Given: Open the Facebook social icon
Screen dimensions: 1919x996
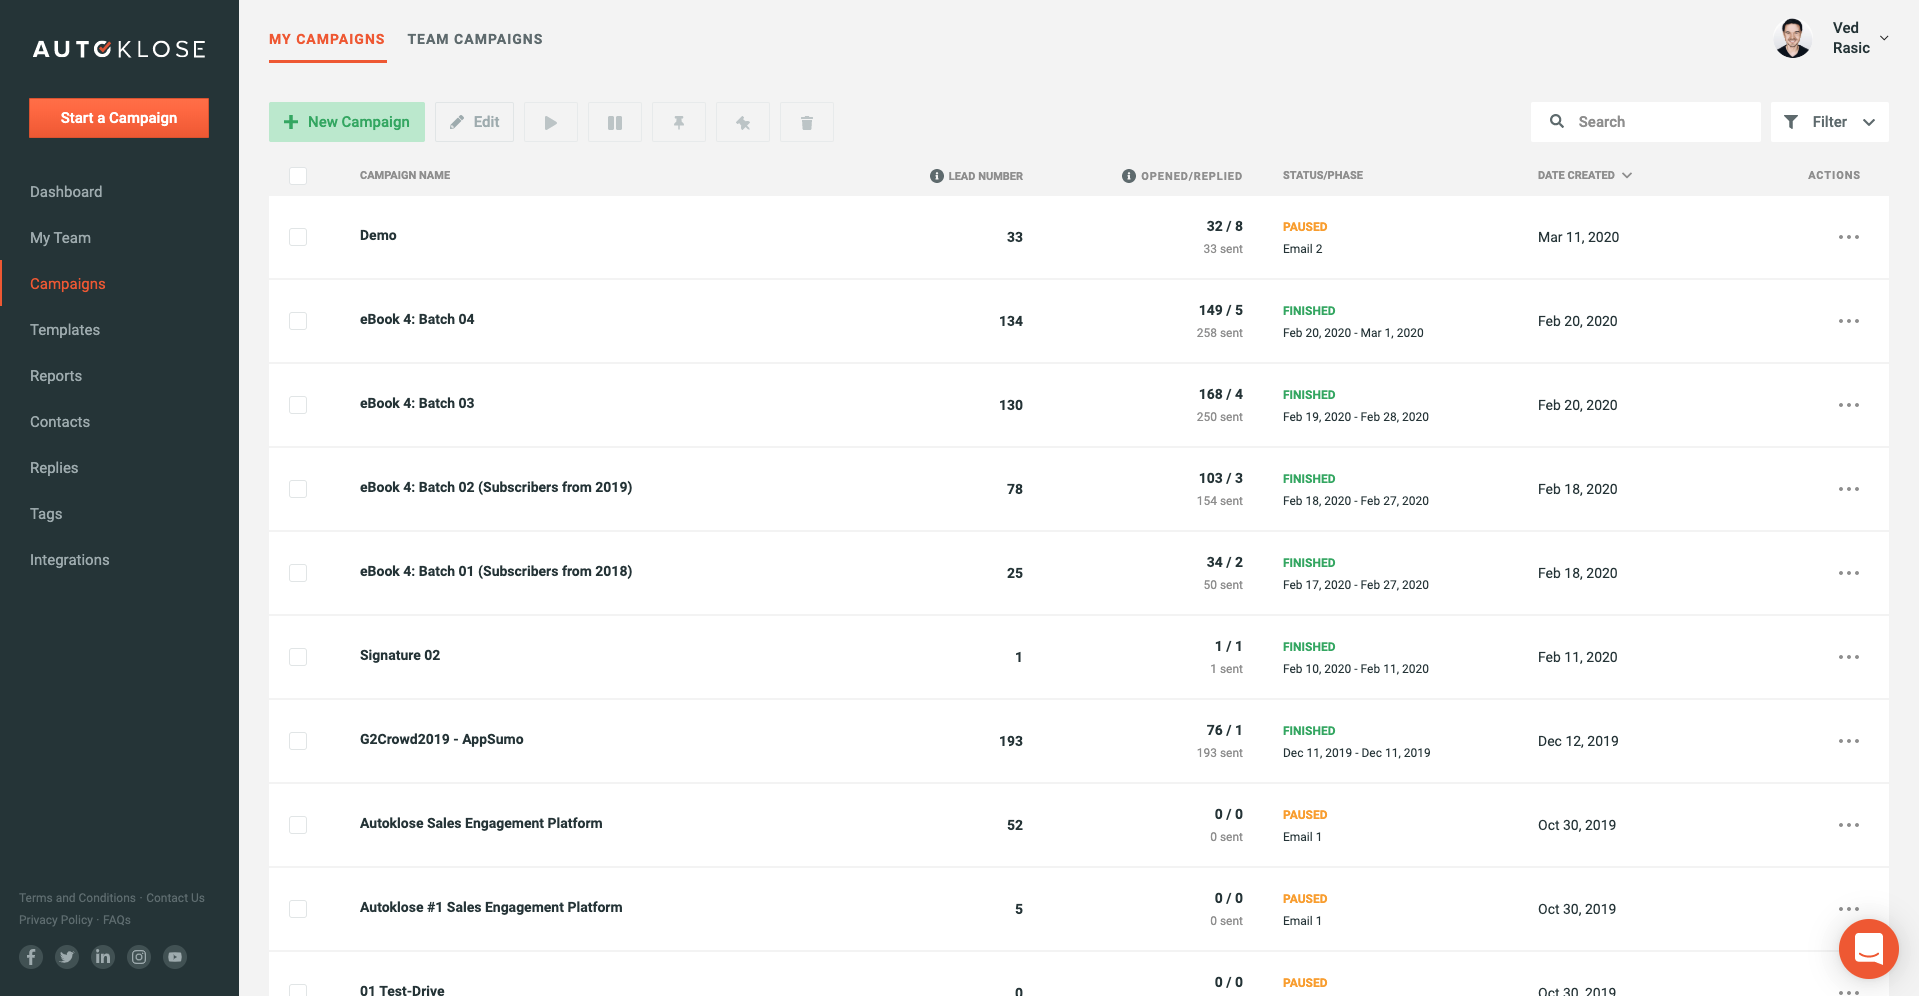Looking at the screenshot, I should point(31,957).
